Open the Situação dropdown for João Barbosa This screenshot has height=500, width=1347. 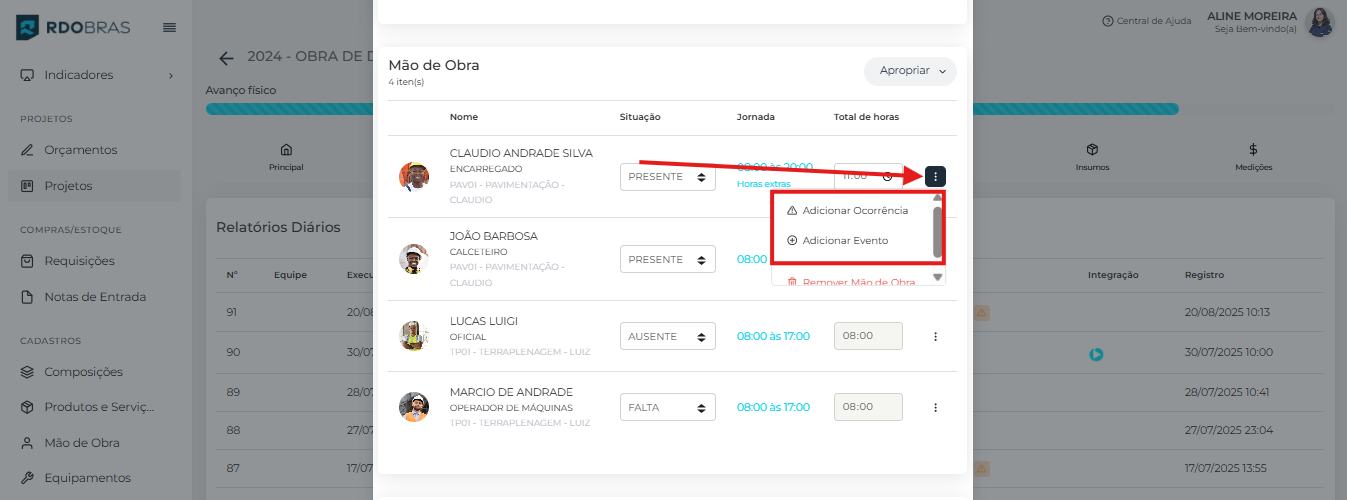point(667,260)
